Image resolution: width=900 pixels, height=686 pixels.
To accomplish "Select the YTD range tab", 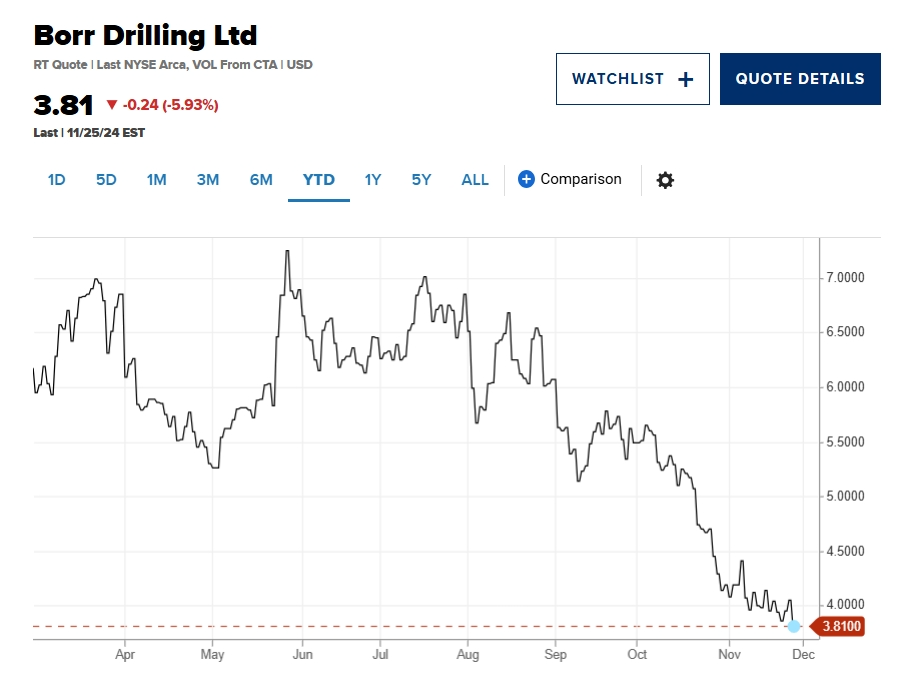I will pos(319,180).
